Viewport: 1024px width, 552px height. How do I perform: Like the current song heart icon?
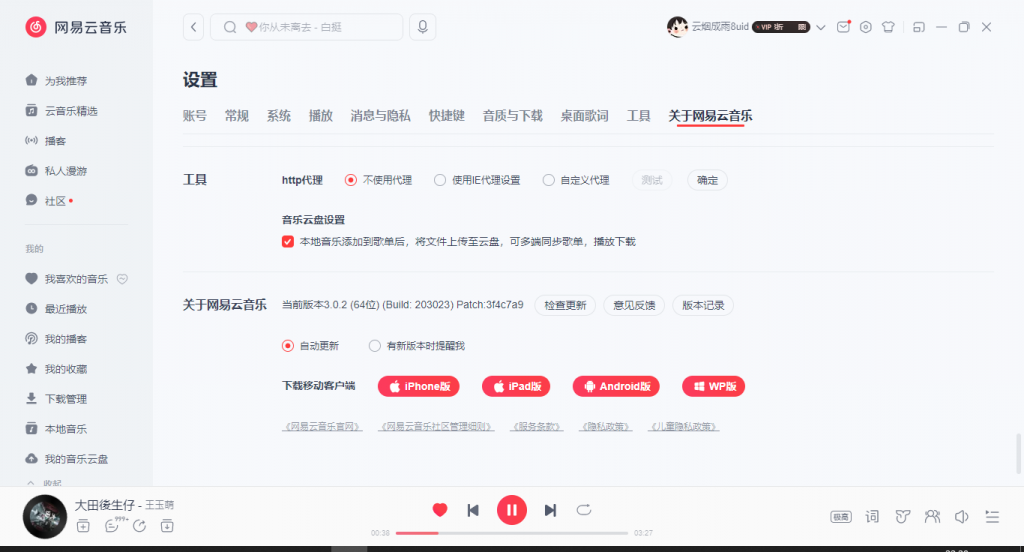pyautogui.click(x=440, y=510)
